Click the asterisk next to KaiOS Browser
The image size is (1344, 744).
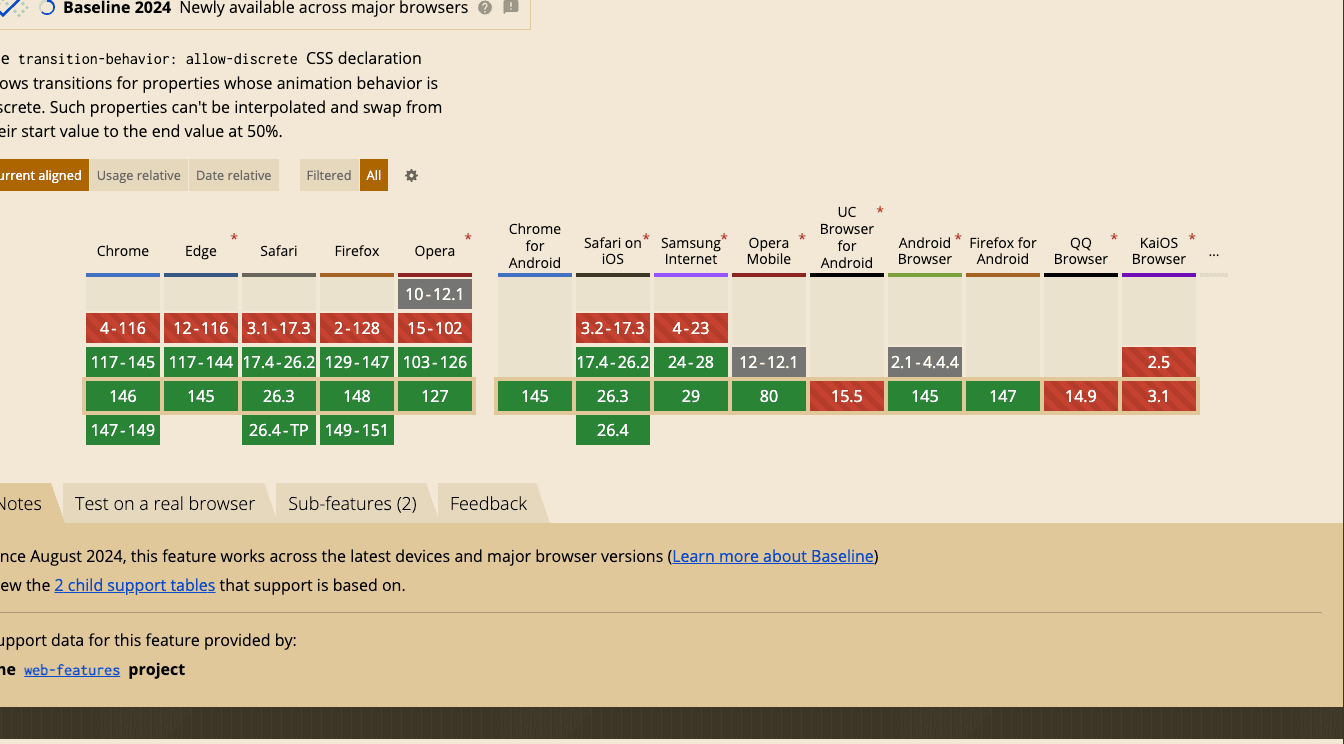point(1192,238)
